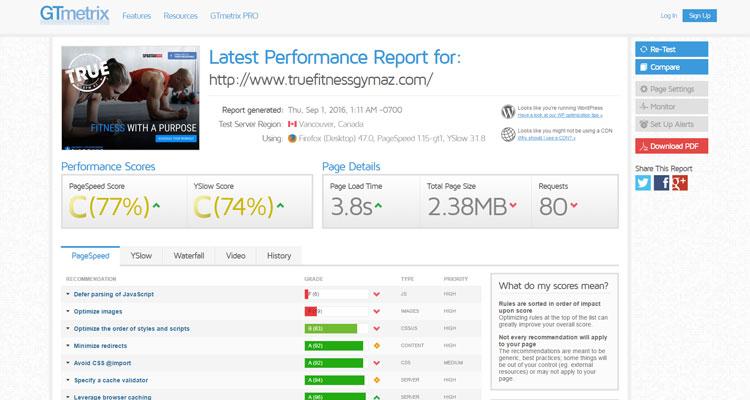
Task: Click the WordPress logo icon
Action: click(x=508, y=111)
